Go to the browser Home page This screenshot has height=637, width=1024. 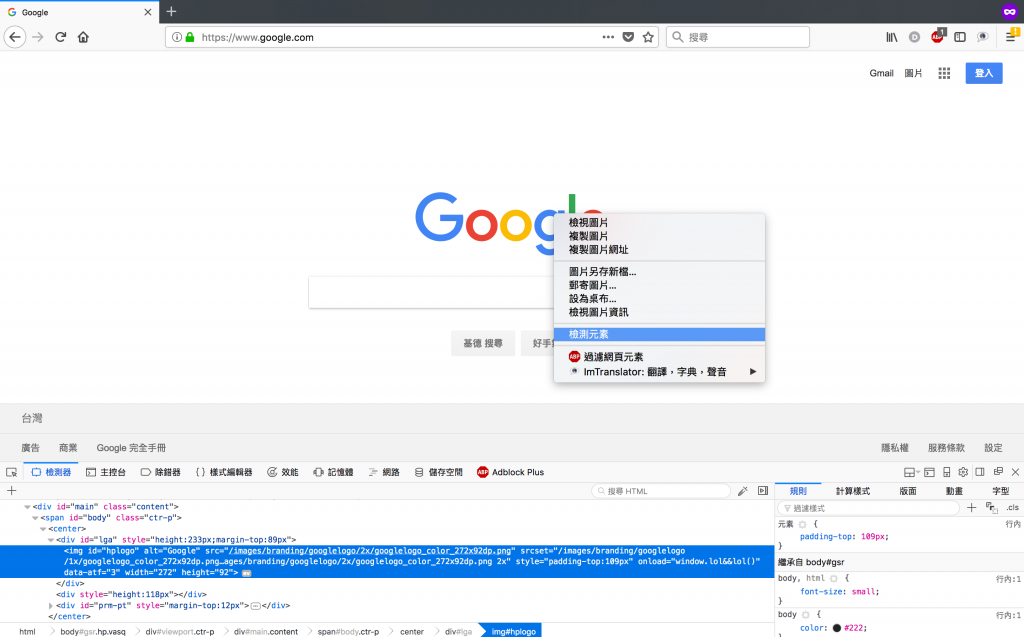[83, 37]
